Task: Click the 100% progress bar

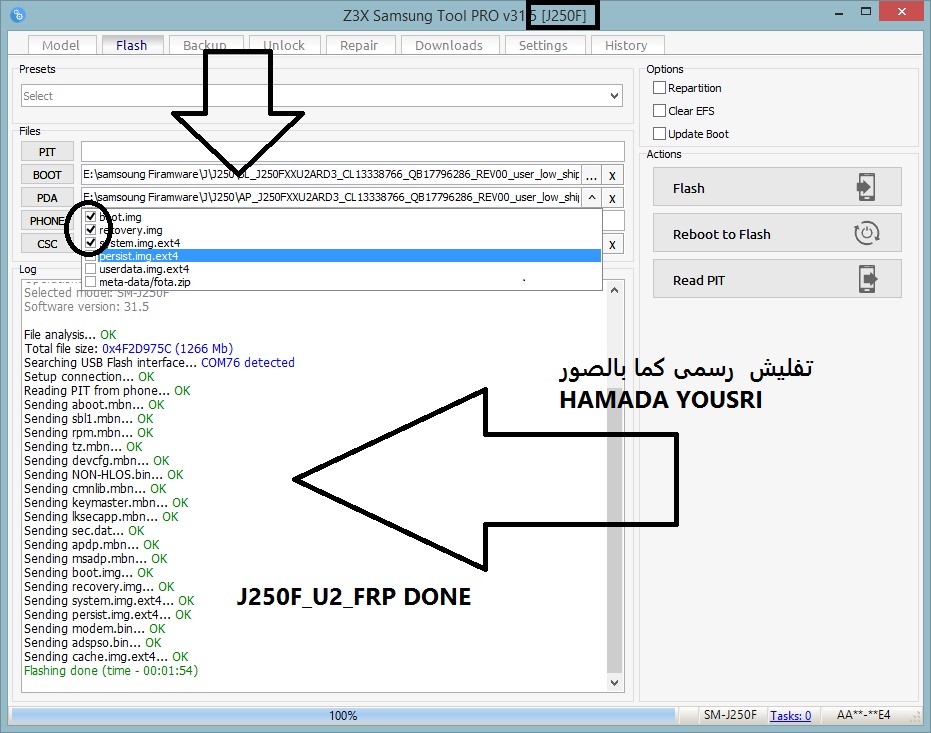Action: pos(343,716)
